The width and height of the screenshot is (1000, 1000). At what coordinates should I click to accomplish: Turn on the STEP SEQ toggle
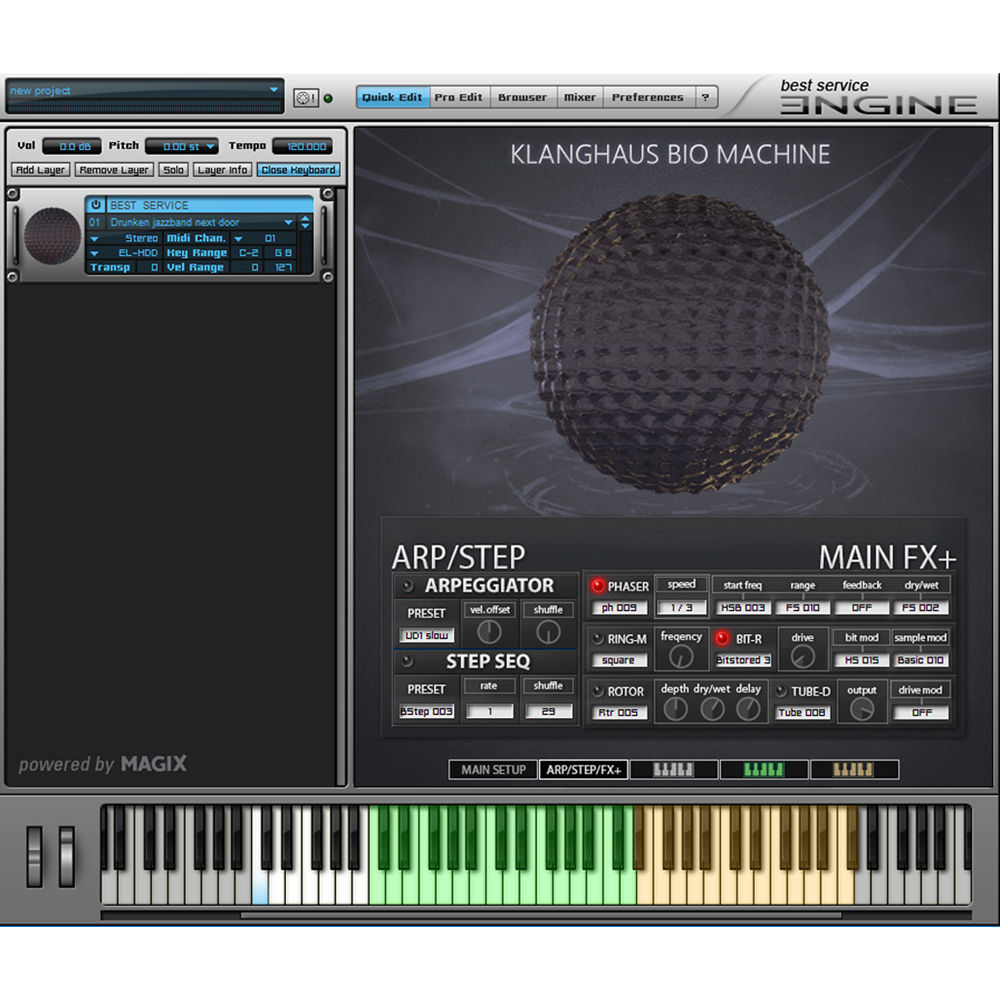[x=407, y=661]
